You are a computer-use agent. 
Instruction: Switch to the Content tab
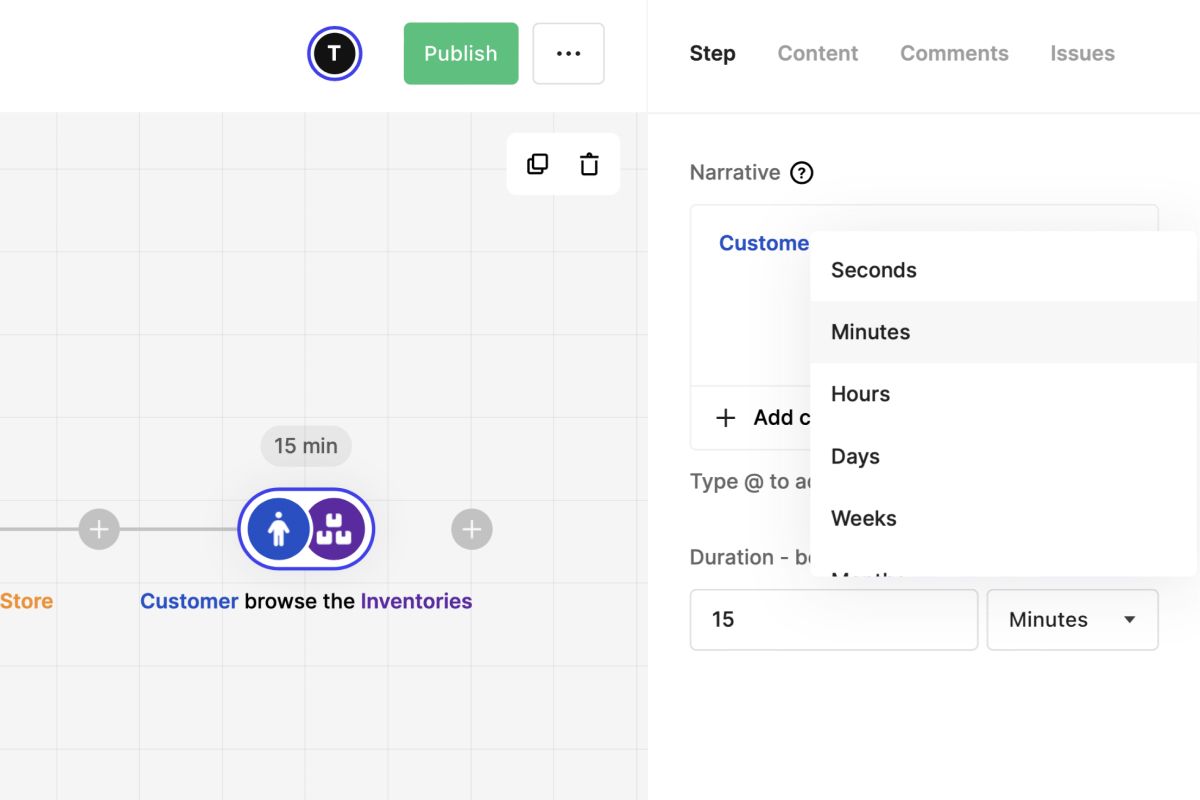pos(817,53)
